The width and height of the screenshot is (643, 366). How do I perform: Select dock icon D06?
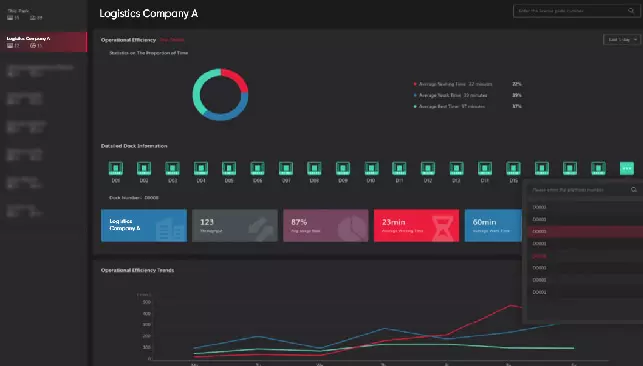point(258,168)
